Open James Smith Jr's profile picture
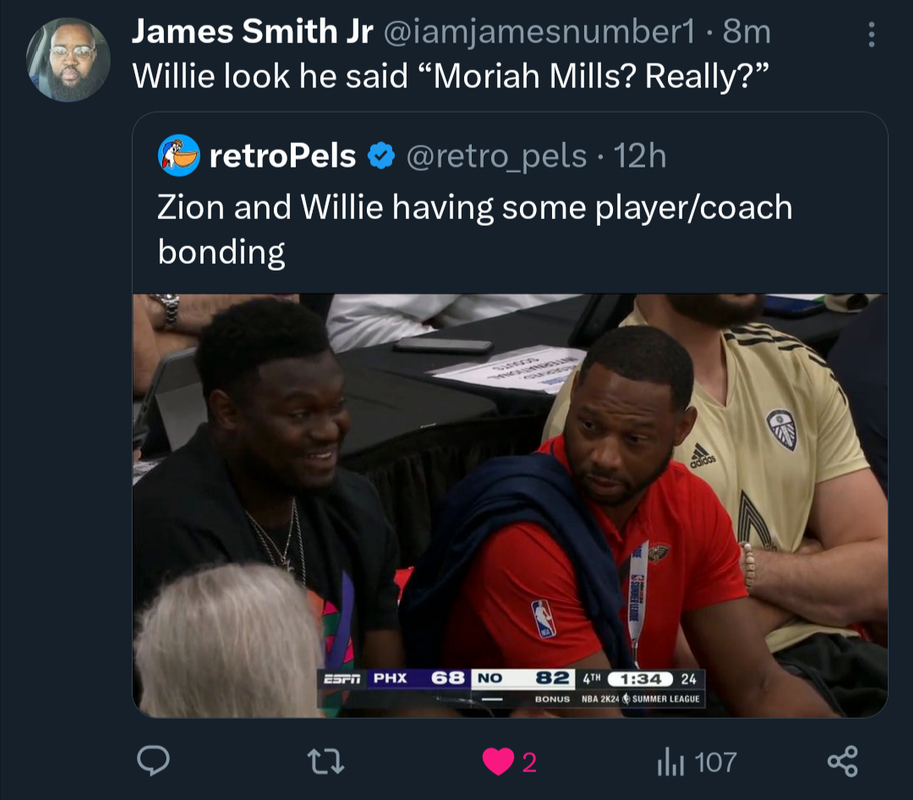The height and width of the screenshot is (800, 913). (68, 59)
